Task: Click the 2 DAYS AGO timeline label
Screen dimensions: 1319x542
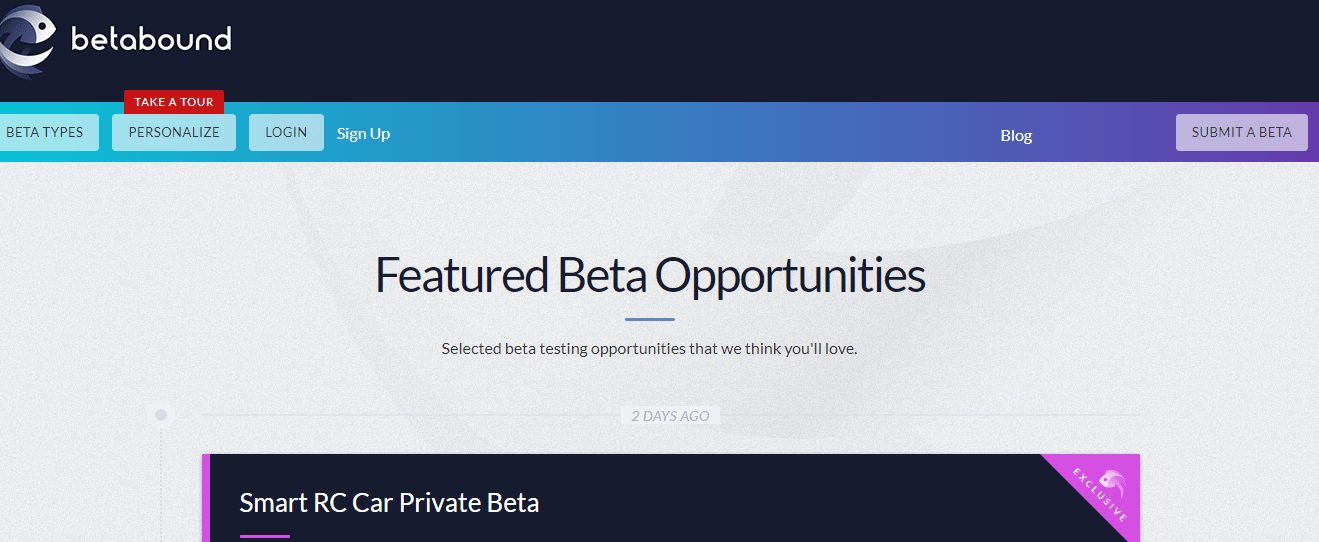Action: tap(670, 416)
